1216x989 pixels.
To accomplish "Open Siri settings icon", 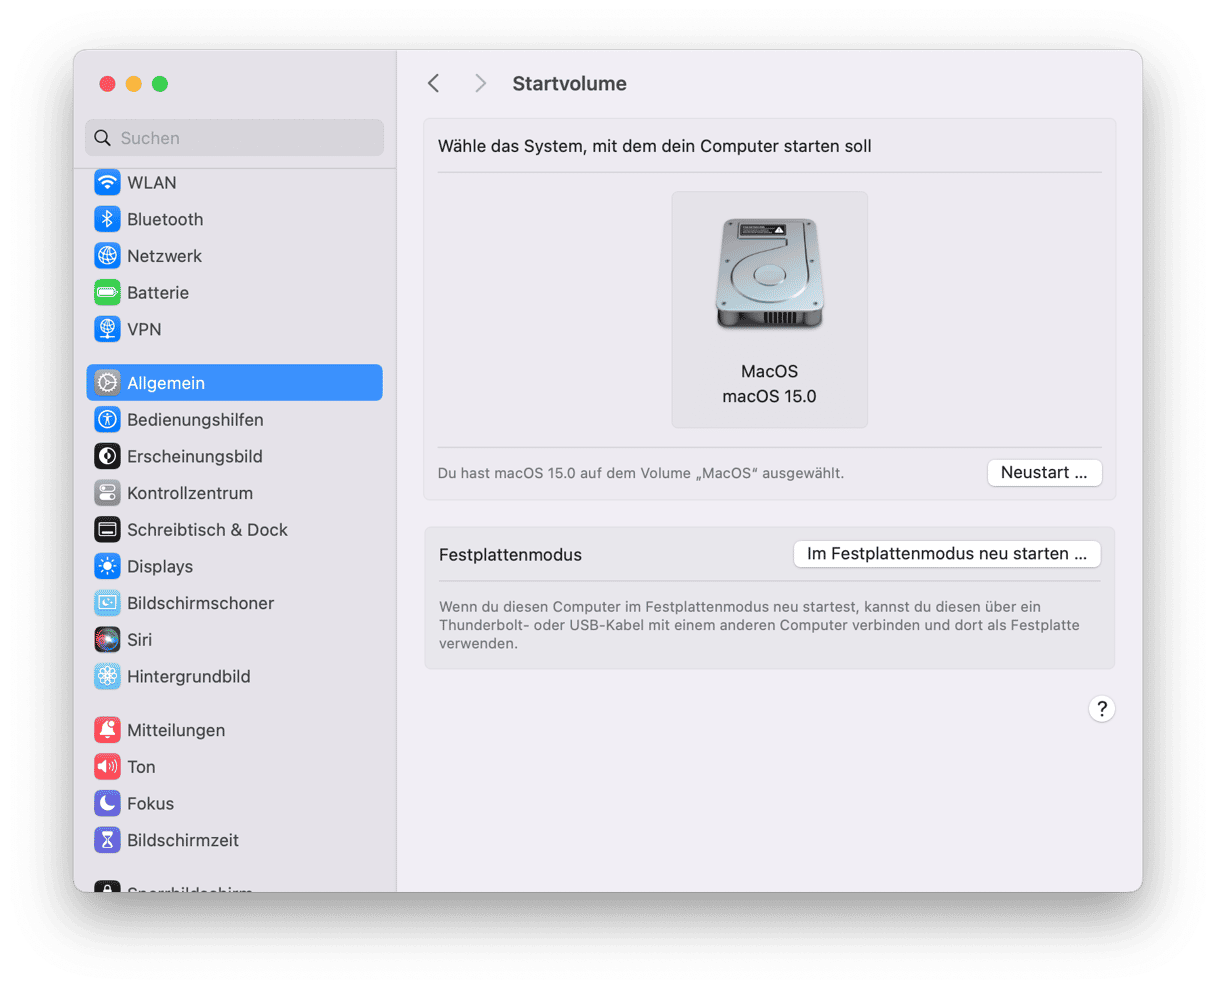I will [107, 640].
